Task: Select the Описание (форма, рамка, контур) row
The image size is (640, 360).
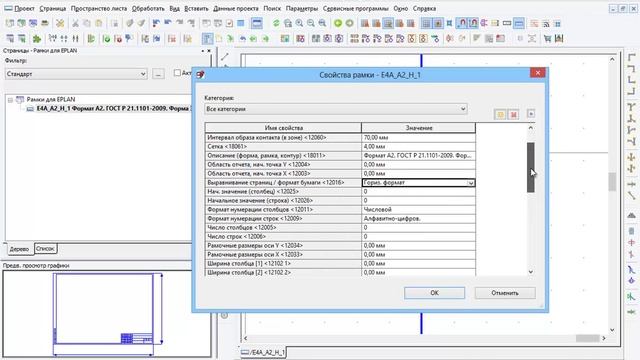Action: (340, 156)
